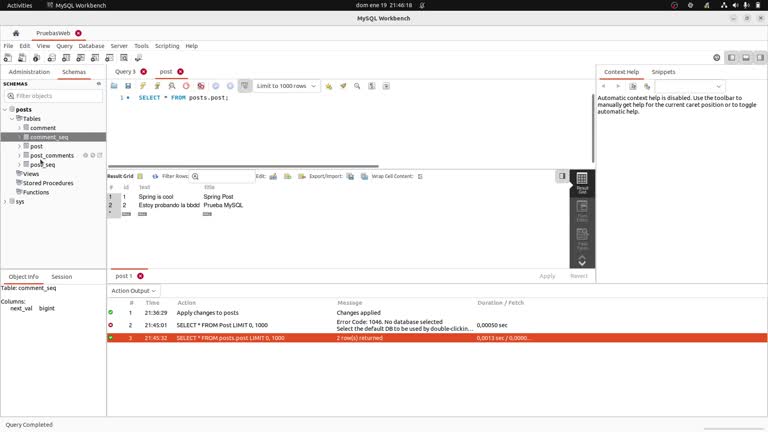
Task: Run EXPLAIN on current statement
Action: point(172,86)
